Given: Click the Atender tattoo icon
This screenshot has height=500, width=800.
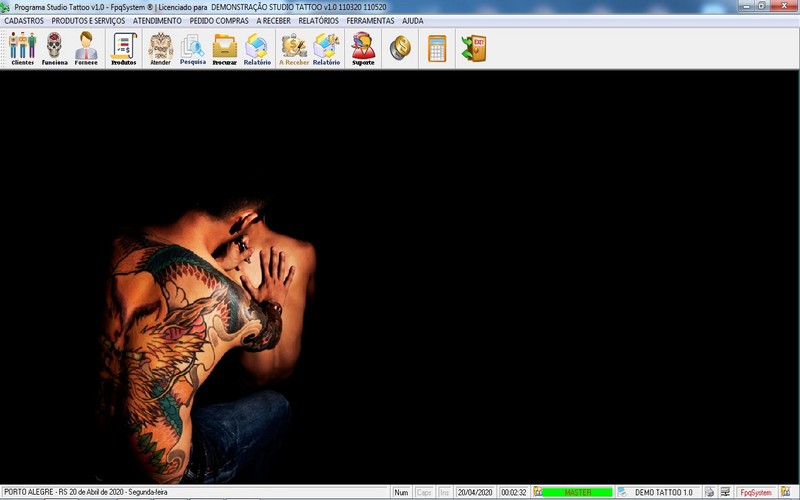Looking at the screenshot, I should 160,48.
